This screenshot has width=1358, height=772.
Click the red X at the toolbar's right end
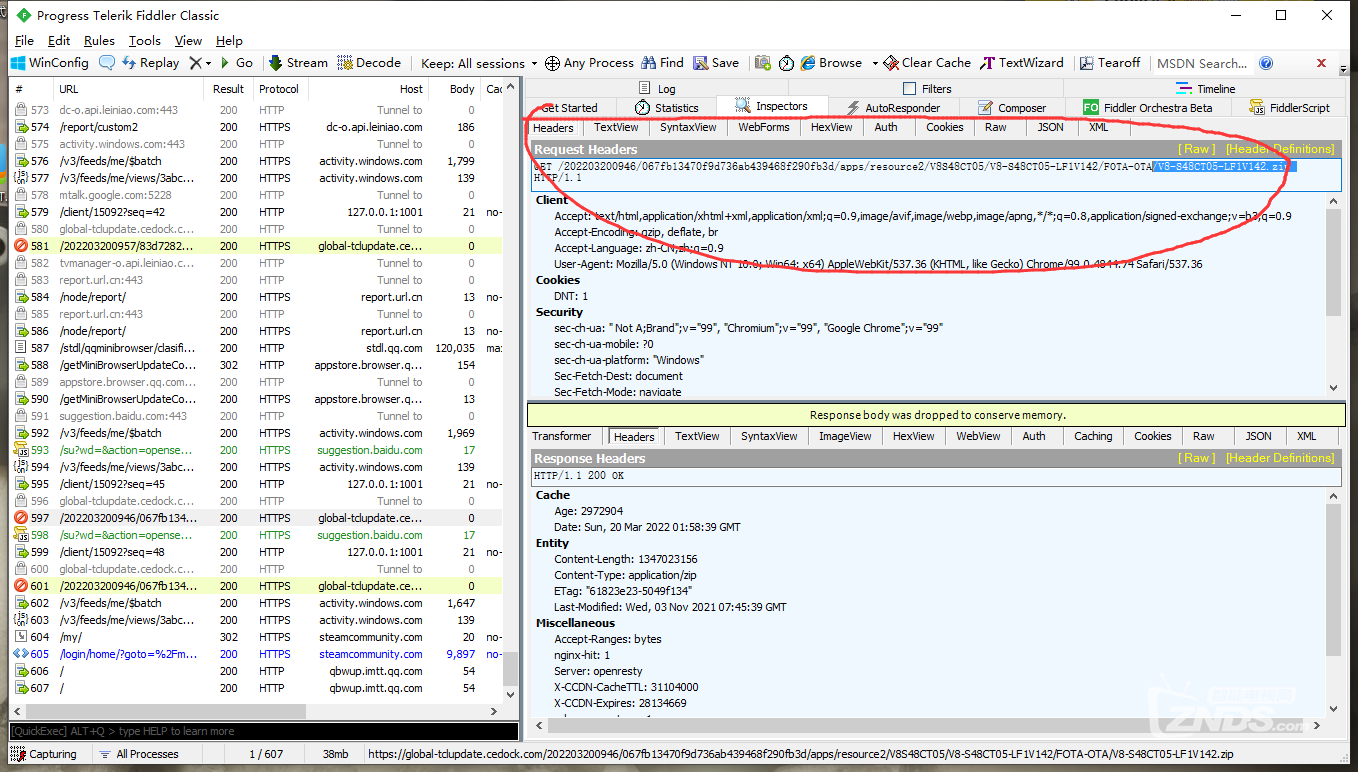[x=1321, y=62]
